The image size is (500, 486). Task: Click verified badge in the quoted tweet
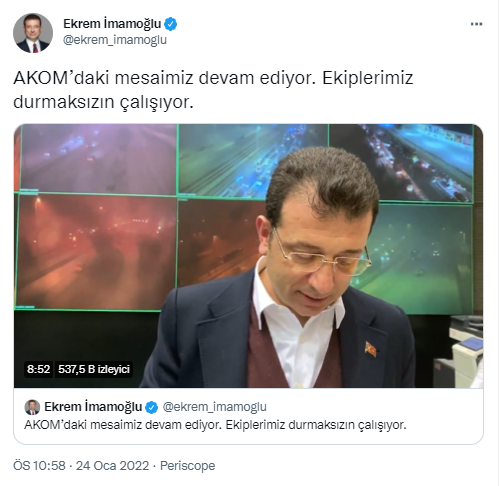coord(152,407)
